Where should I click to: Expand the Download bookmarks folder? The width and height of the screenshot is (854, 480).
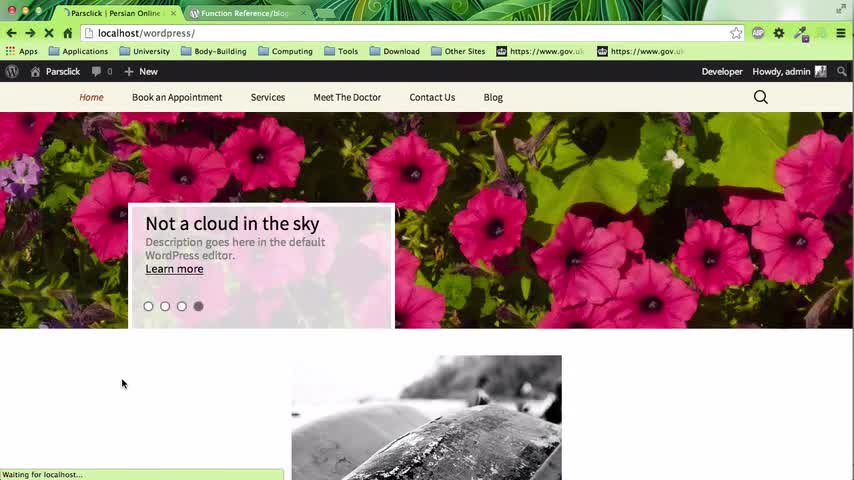[x=395, y=51]
